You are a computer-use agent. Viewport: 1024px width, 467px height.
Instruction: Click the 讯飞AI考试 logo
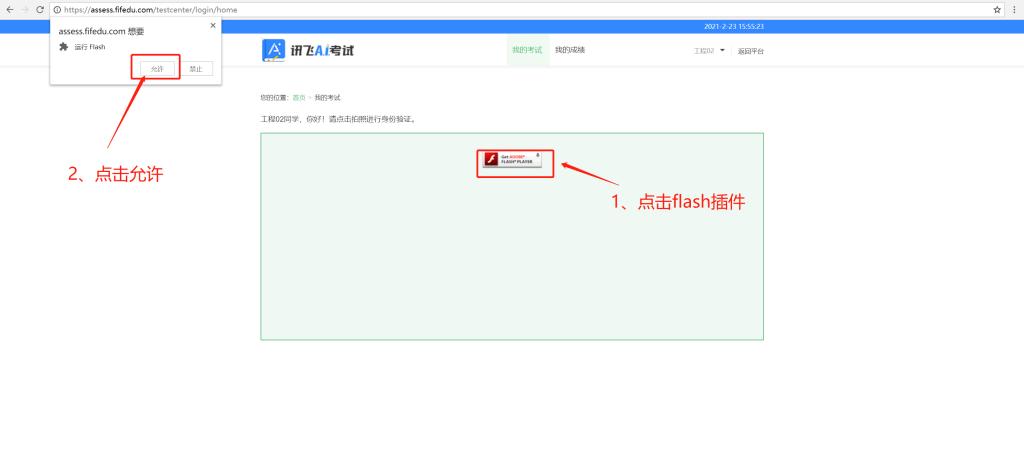point(307,50)
